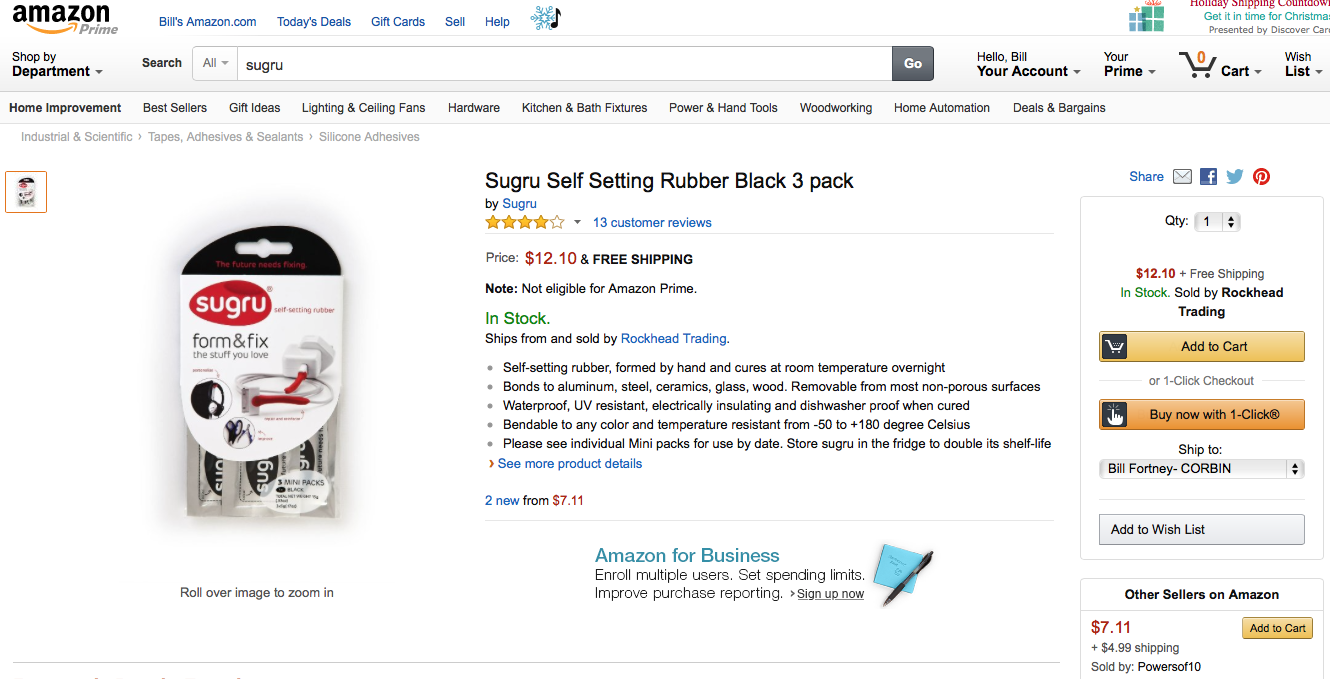1330x679 pixels.
Task: Click the star rating icons
Action: pyautogui.click(x=525, y=222)
